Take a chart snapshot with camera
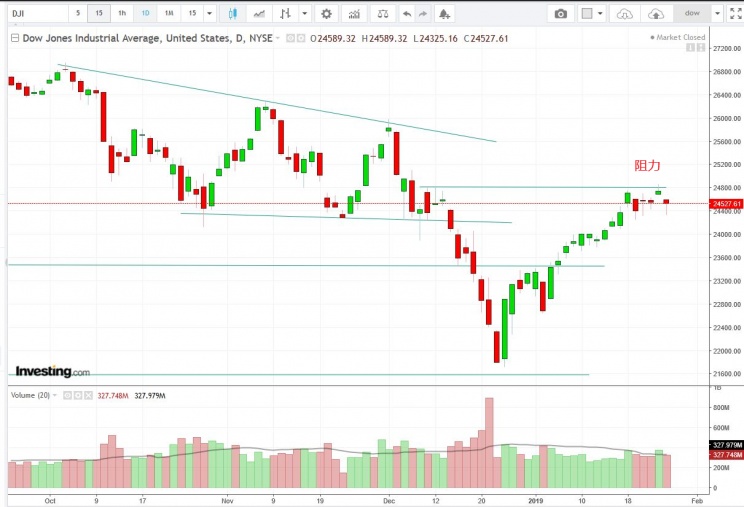The image size is (744, 507). (x=561, y=14)
